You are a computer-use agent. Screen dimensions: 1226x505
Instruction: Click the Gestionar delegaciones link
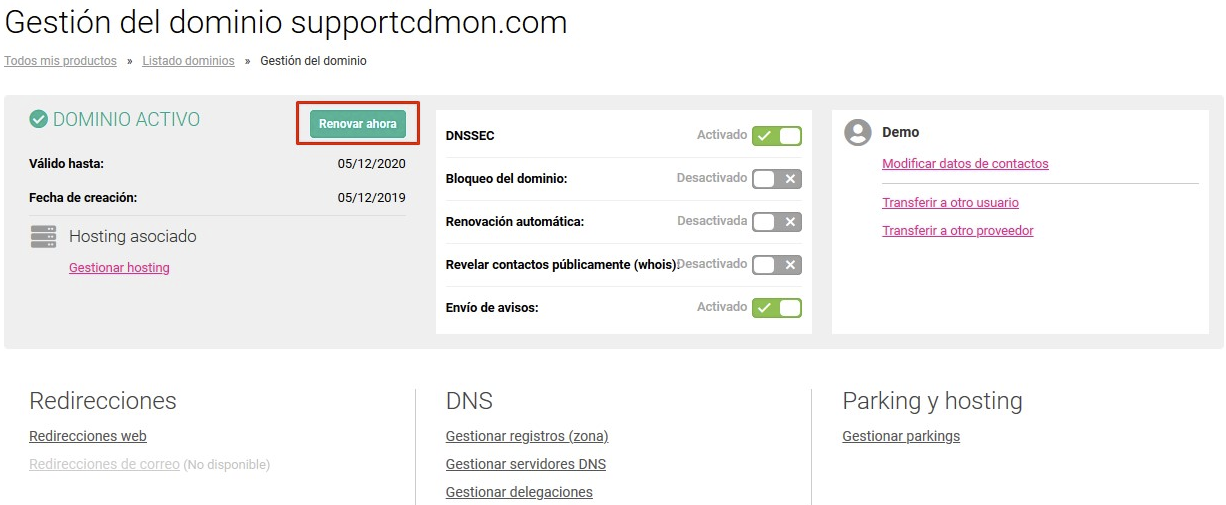[519, 492]
